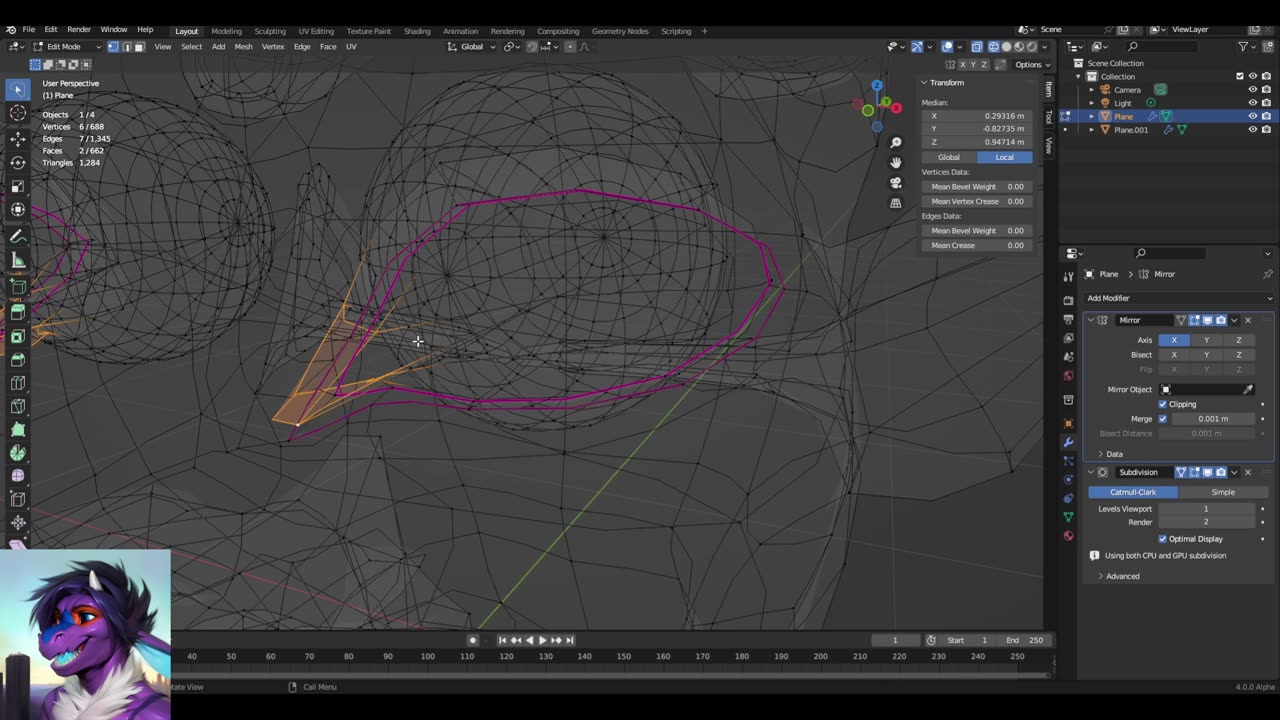Toggle Collection exclude checkbox in outliner
This screenshot has height=720, width=1280.
[x=1240, y=76]
